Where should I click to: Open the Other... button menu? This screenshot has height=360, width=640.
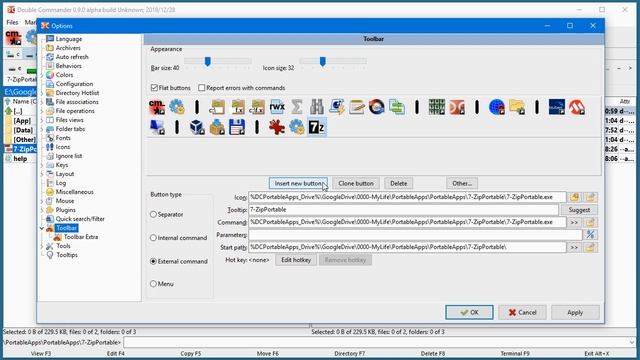tap(462, 184)
